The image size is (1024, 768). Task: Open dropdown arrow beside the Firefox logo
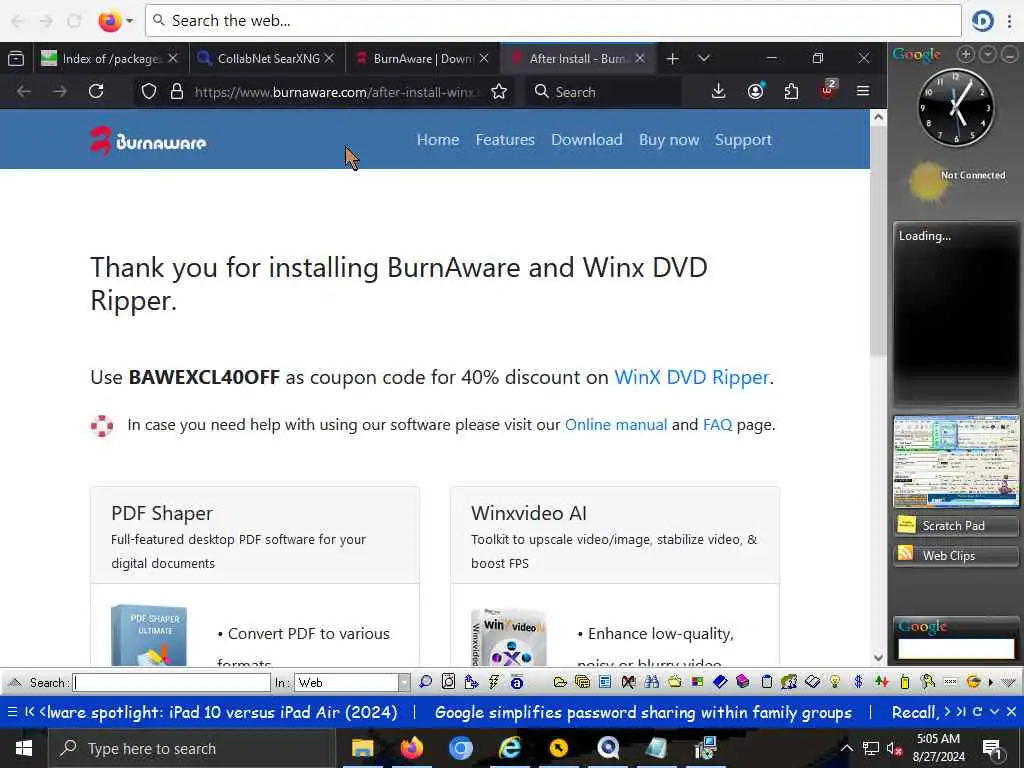tap(129, 21)
